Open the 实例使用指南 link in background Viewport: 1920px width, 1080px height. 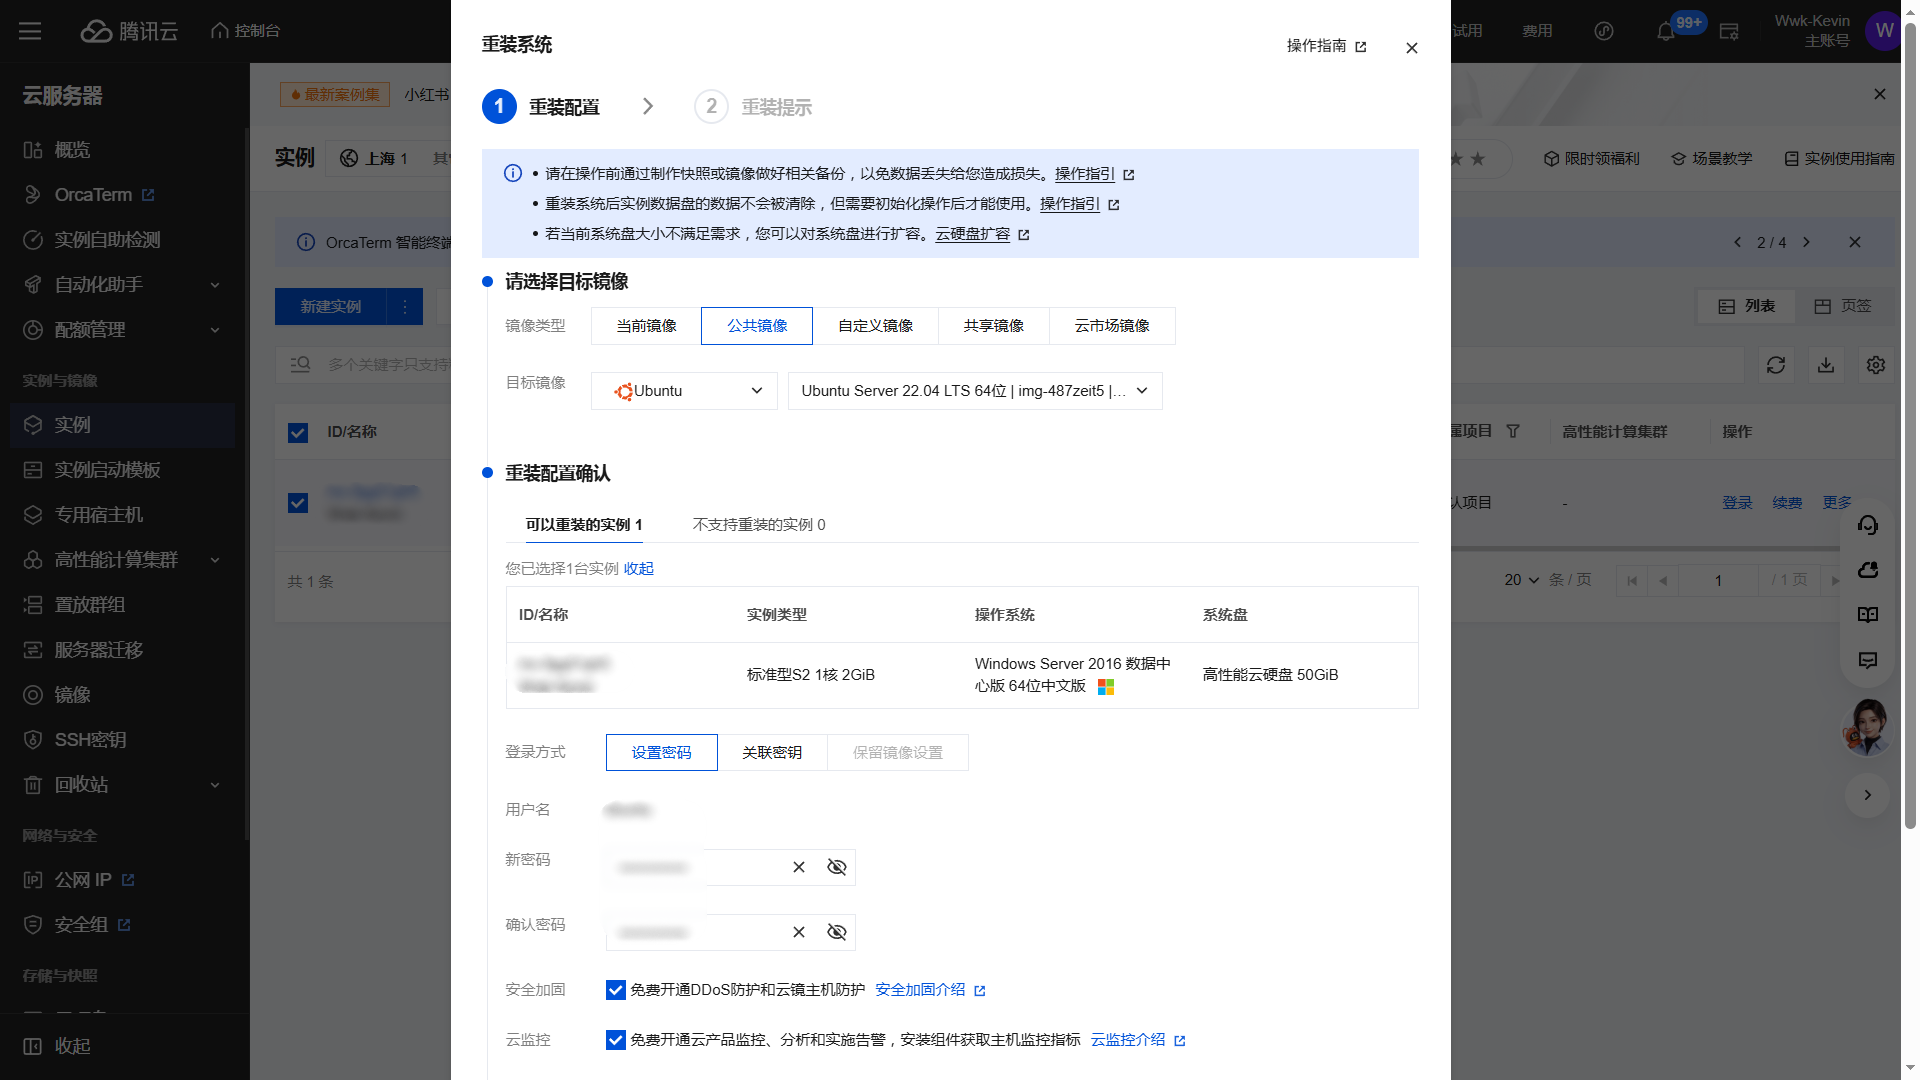[1840, 159]
